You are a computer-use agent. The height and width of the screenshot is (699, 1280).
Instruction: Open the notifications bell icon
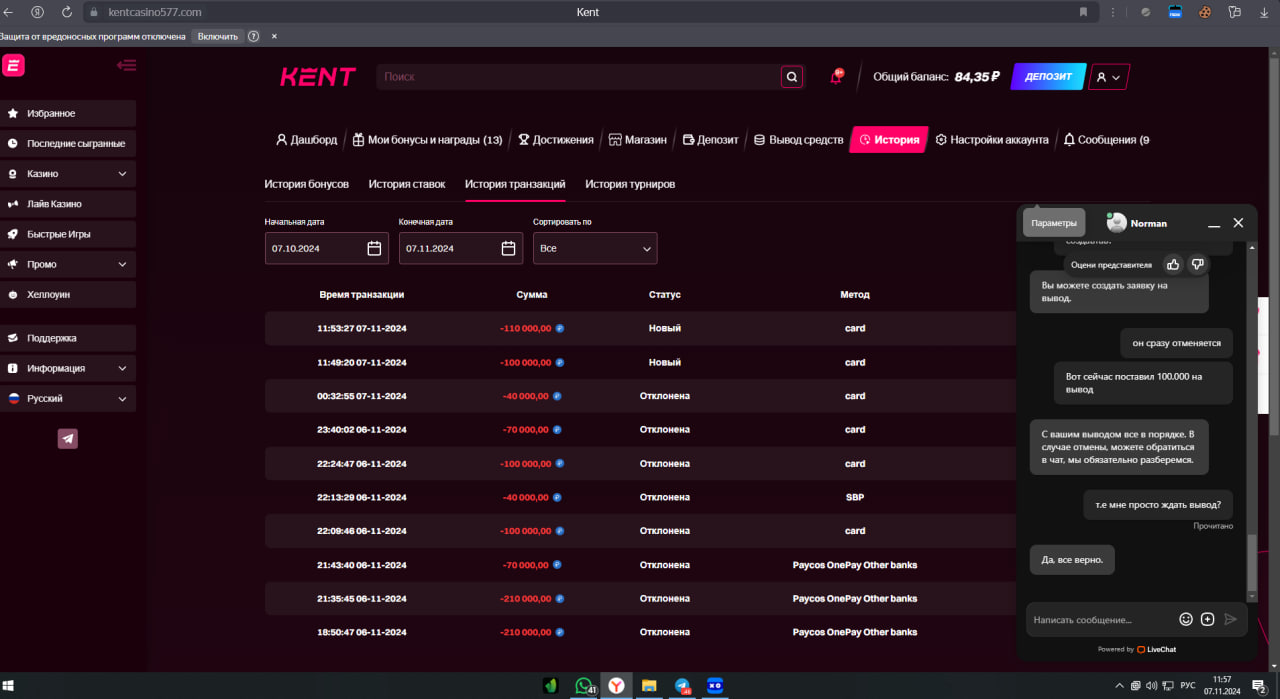pyautogui.click(x=836, y=77)
